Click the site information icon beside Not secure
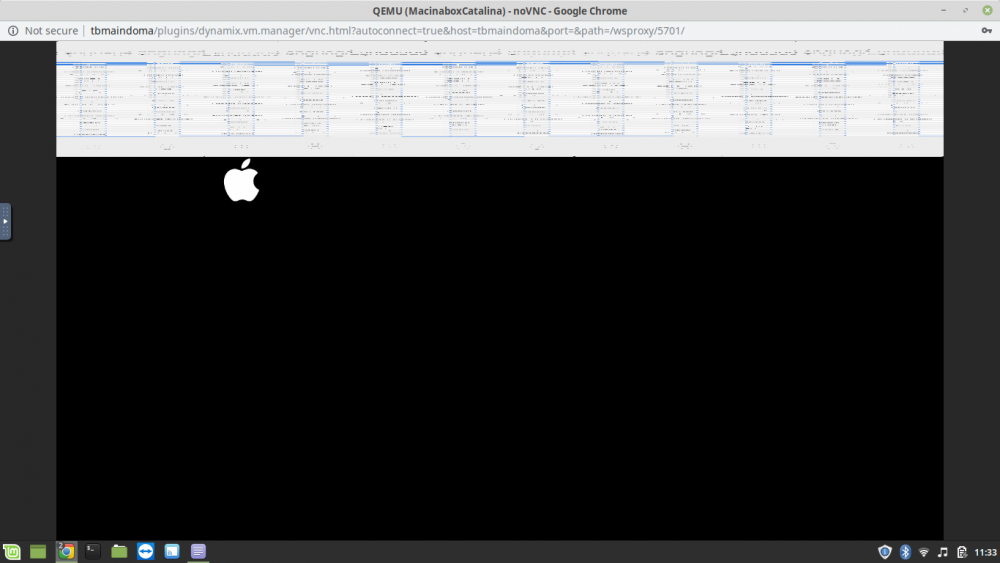 click(13, 31)
